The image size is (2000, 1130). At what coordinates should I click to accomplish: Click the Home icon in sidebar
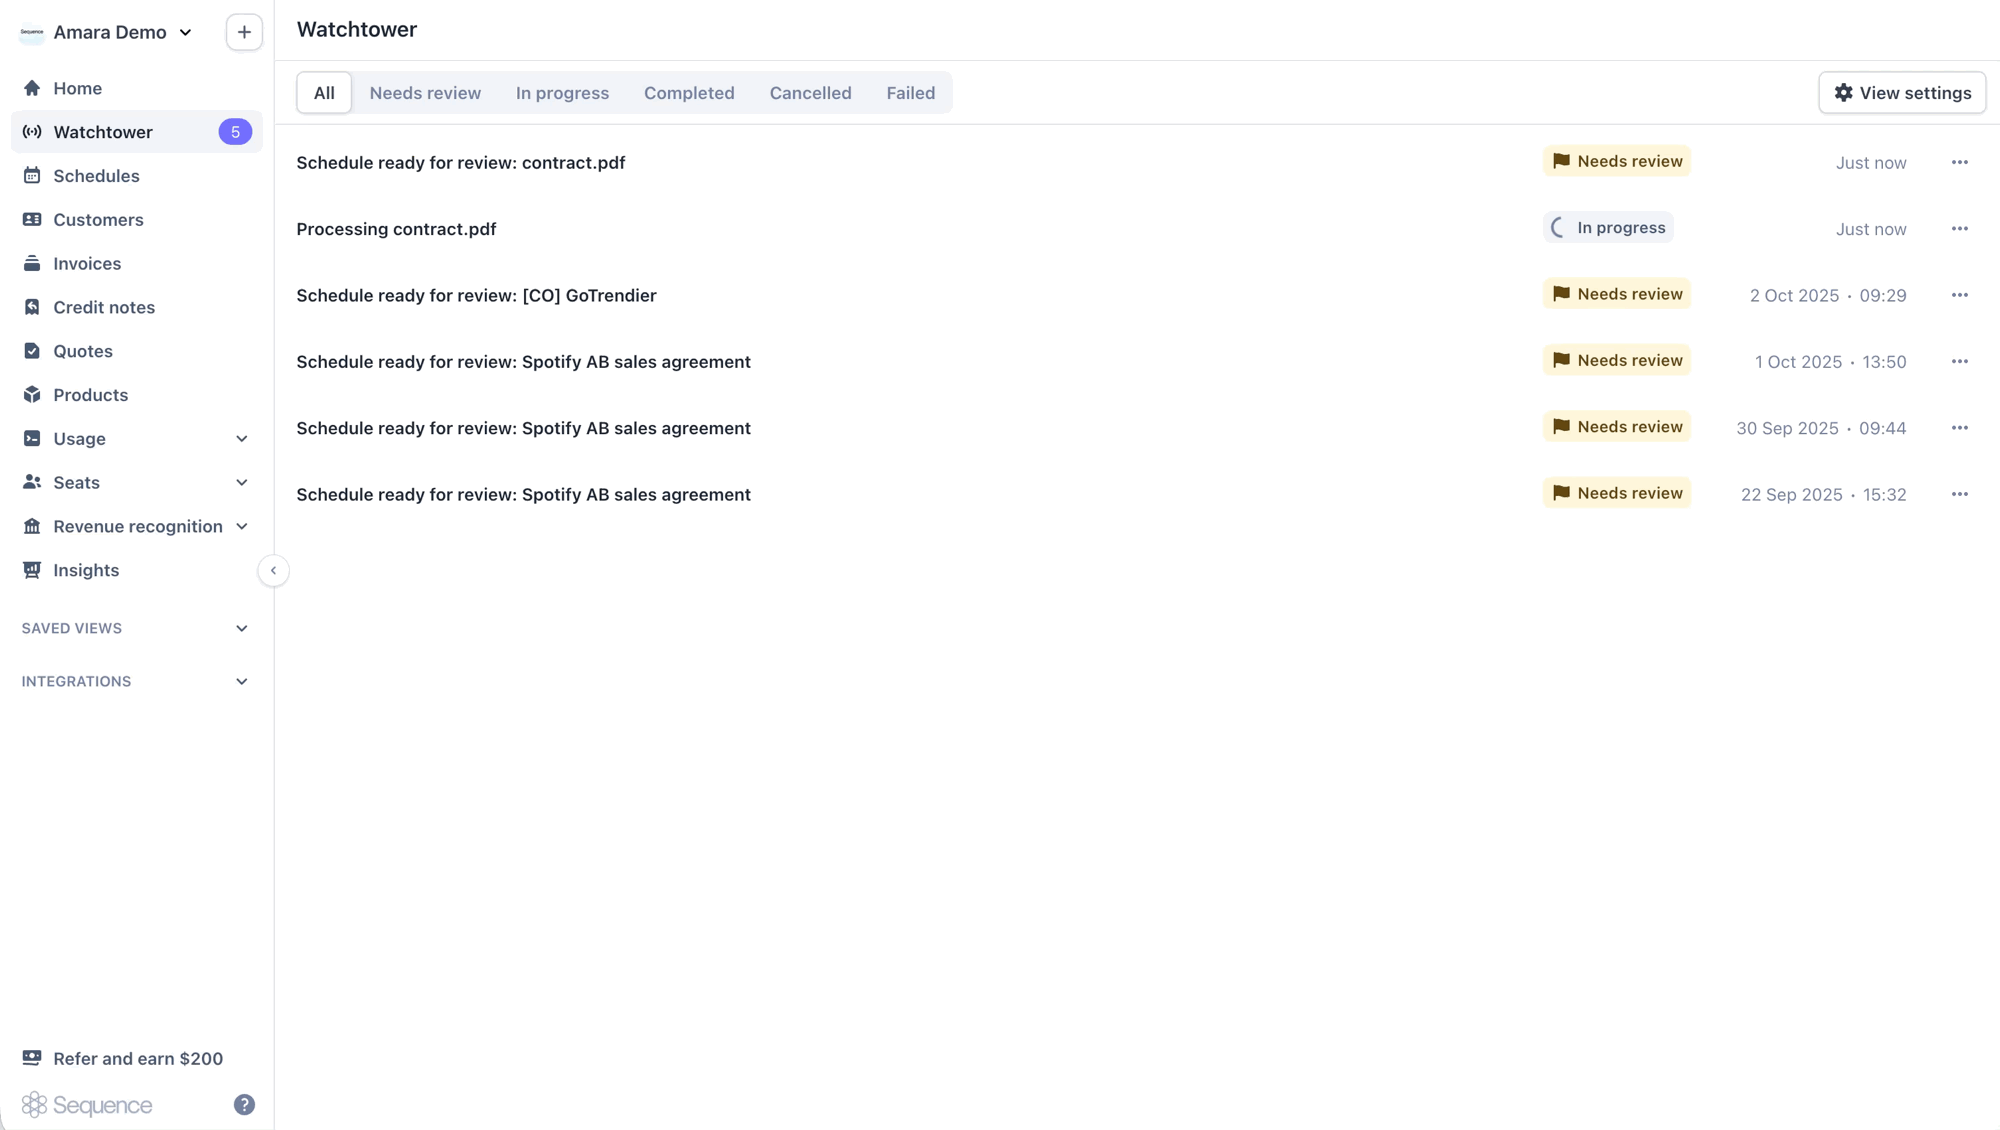point(32,88)
